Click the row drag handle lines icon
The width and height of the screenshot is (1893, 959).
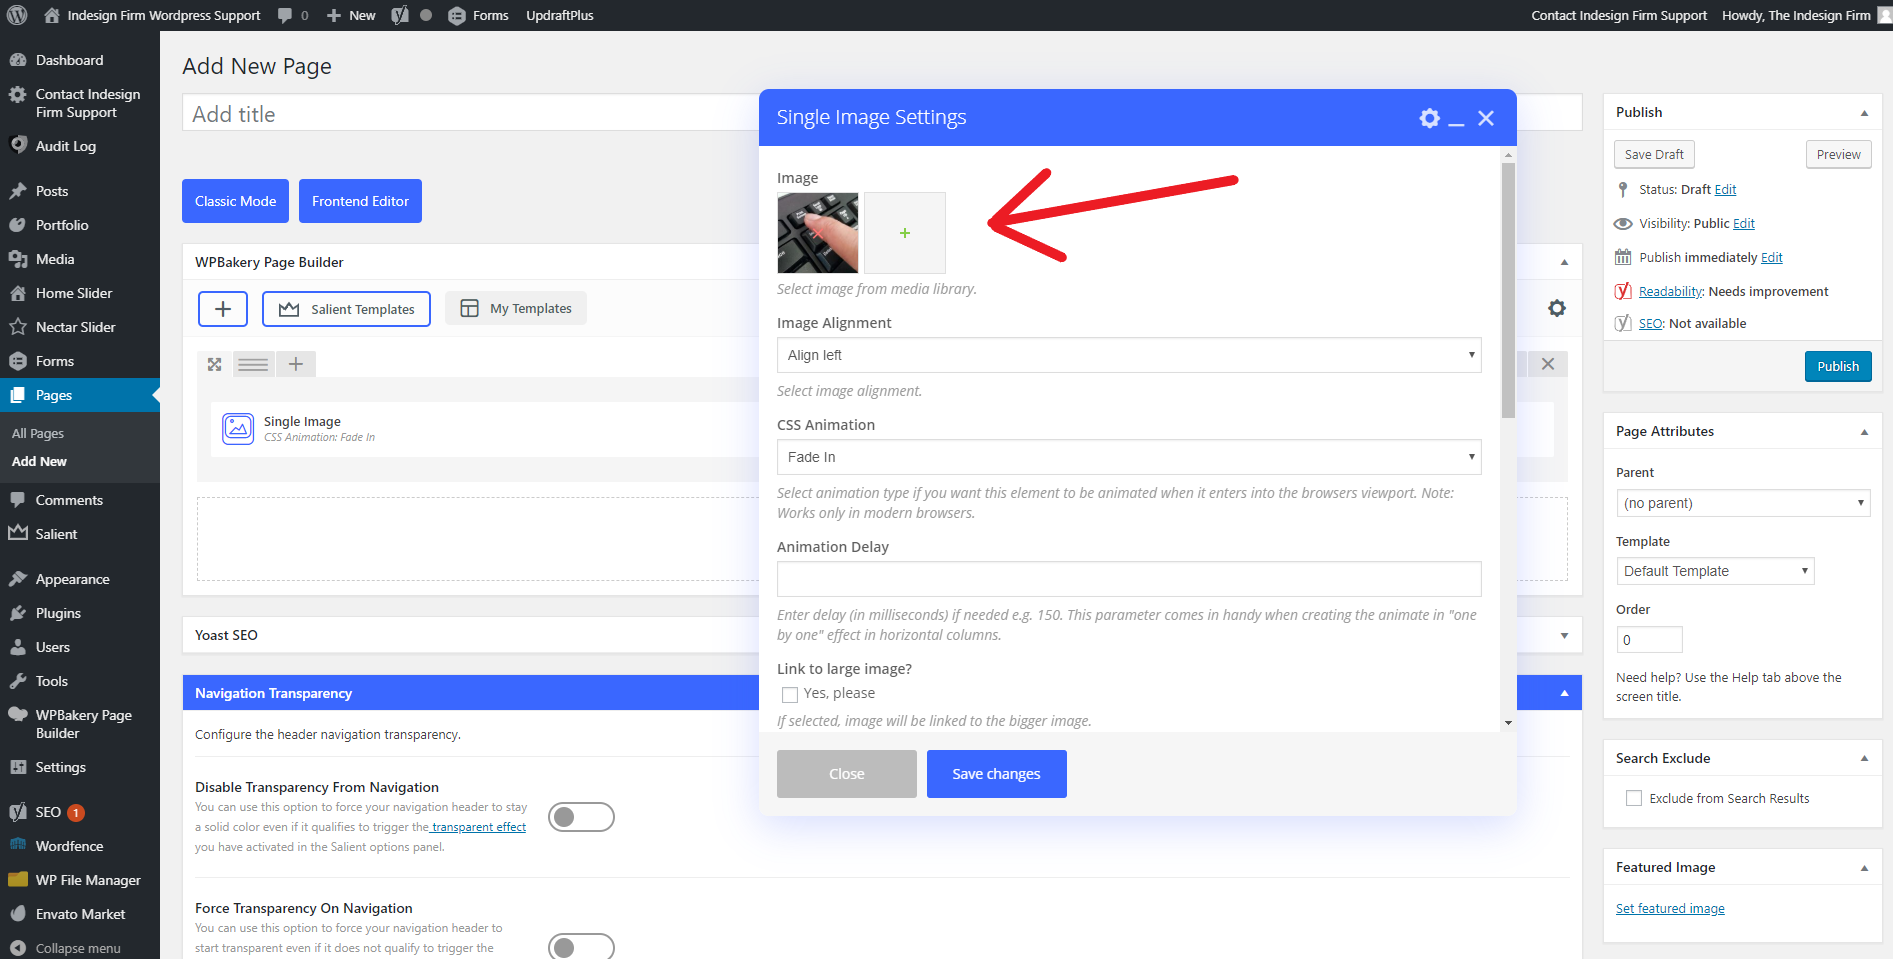253,364
